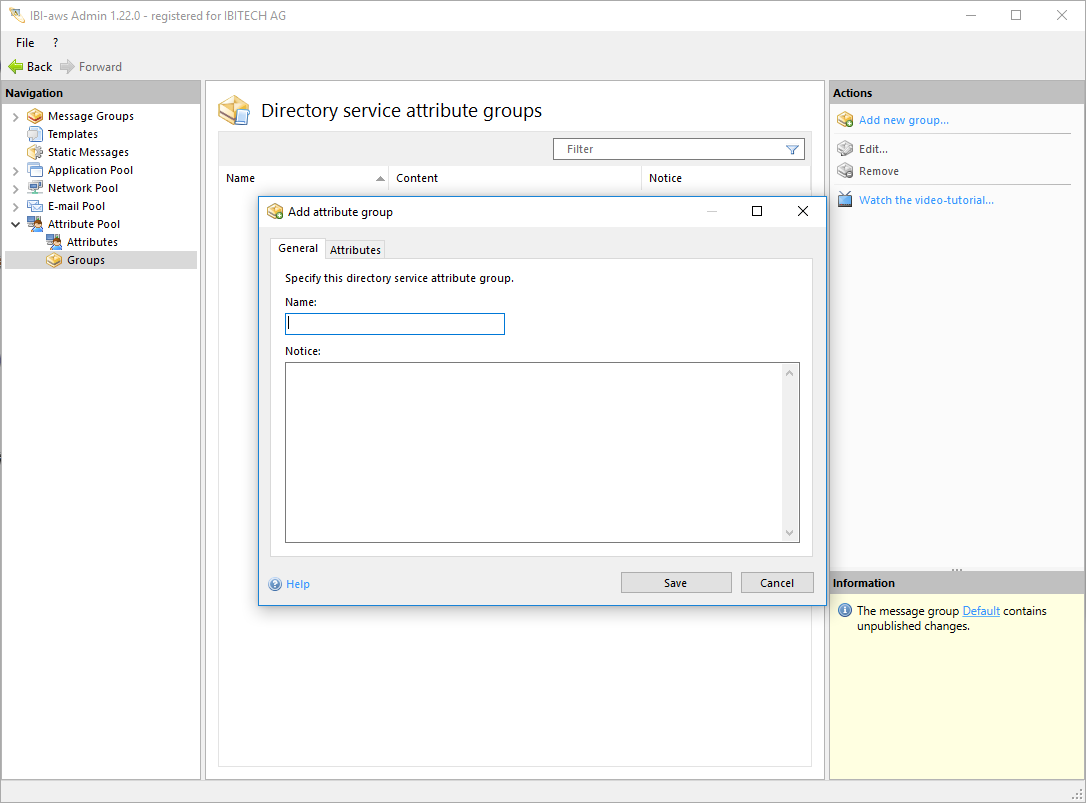Viewport: 1086px width, 803px height.
Task: Click the Name input field
Action: tap(395, 324)
